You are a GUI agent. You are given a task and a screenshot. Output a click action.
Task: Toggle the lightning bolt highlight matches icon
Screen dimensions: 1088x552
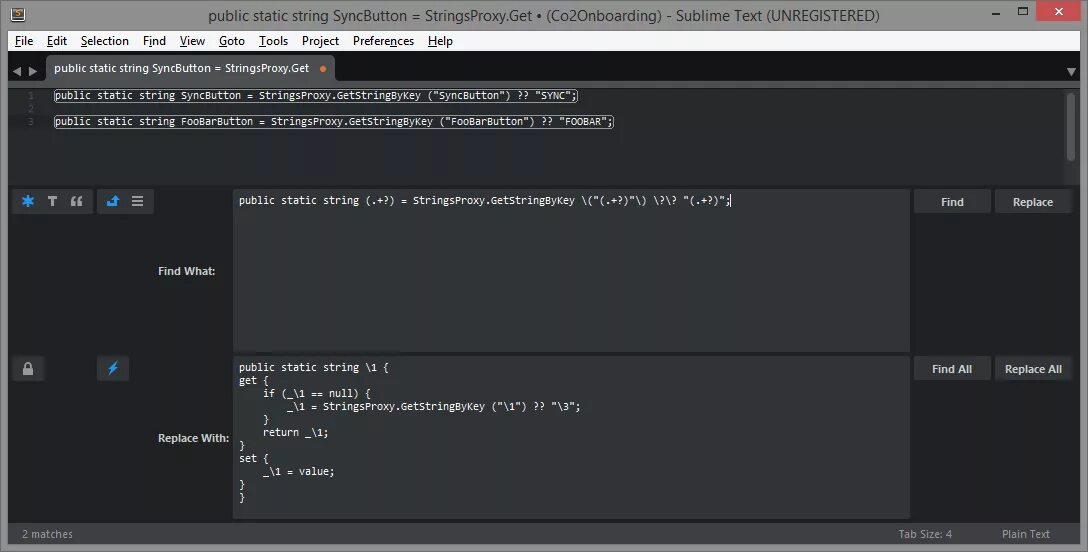(113, 368)
